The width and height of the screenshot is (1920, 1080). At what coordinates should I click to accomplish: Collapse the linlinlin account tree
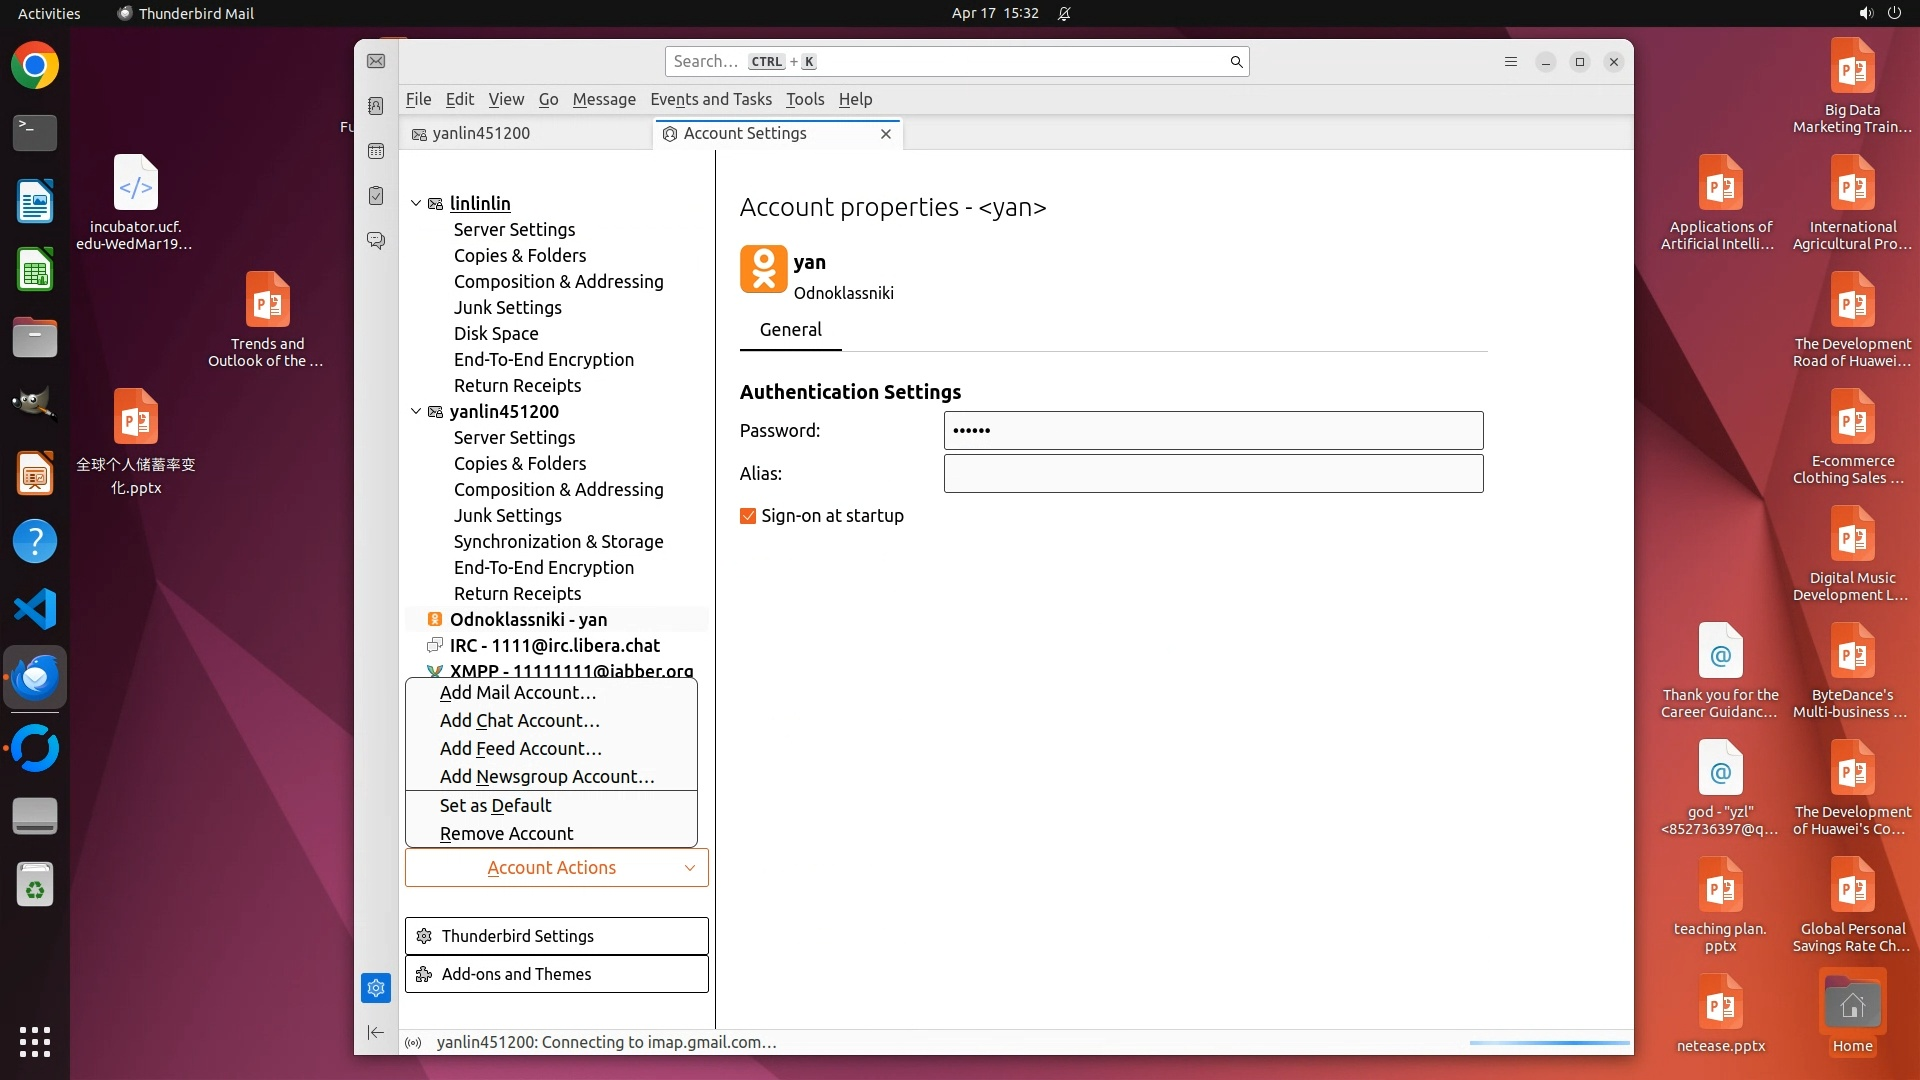point(416,203)
